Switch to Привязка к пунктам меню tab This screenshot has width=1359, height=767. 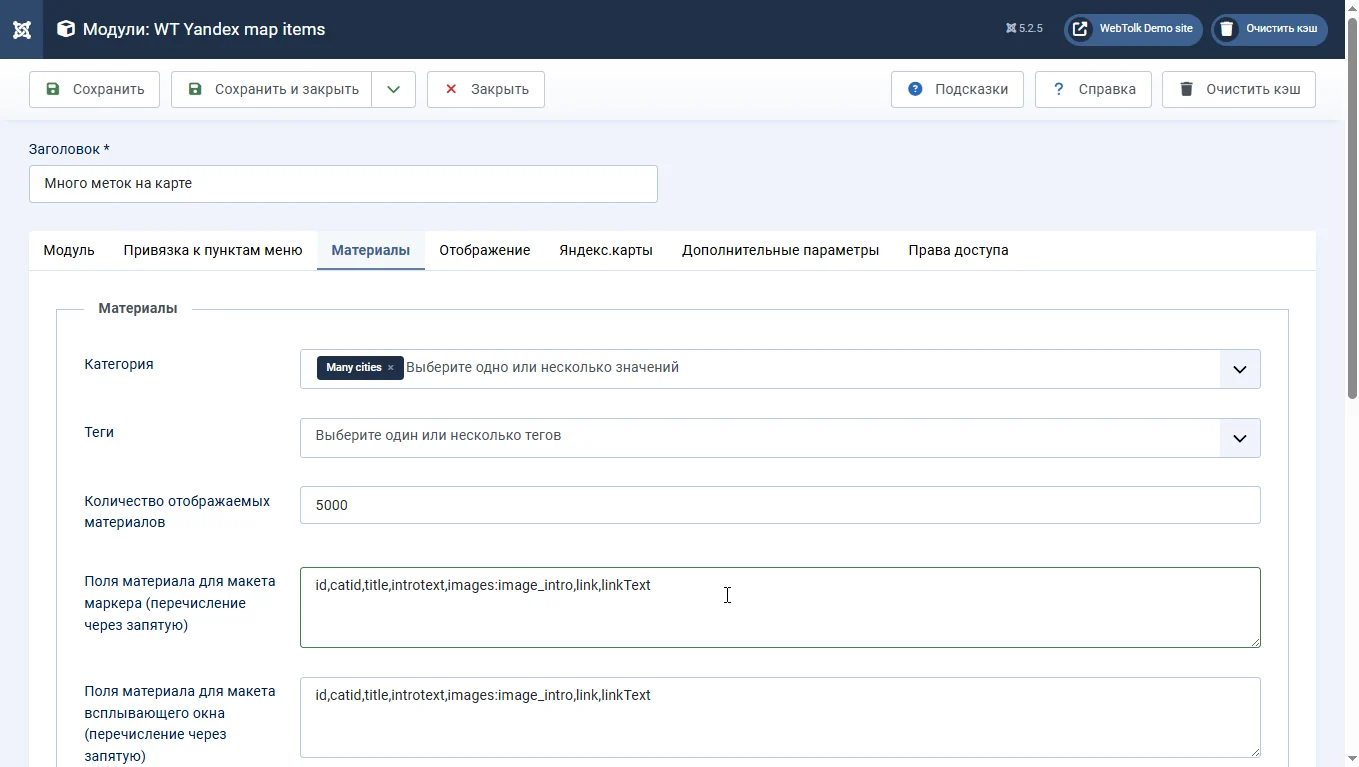[213, 250]
